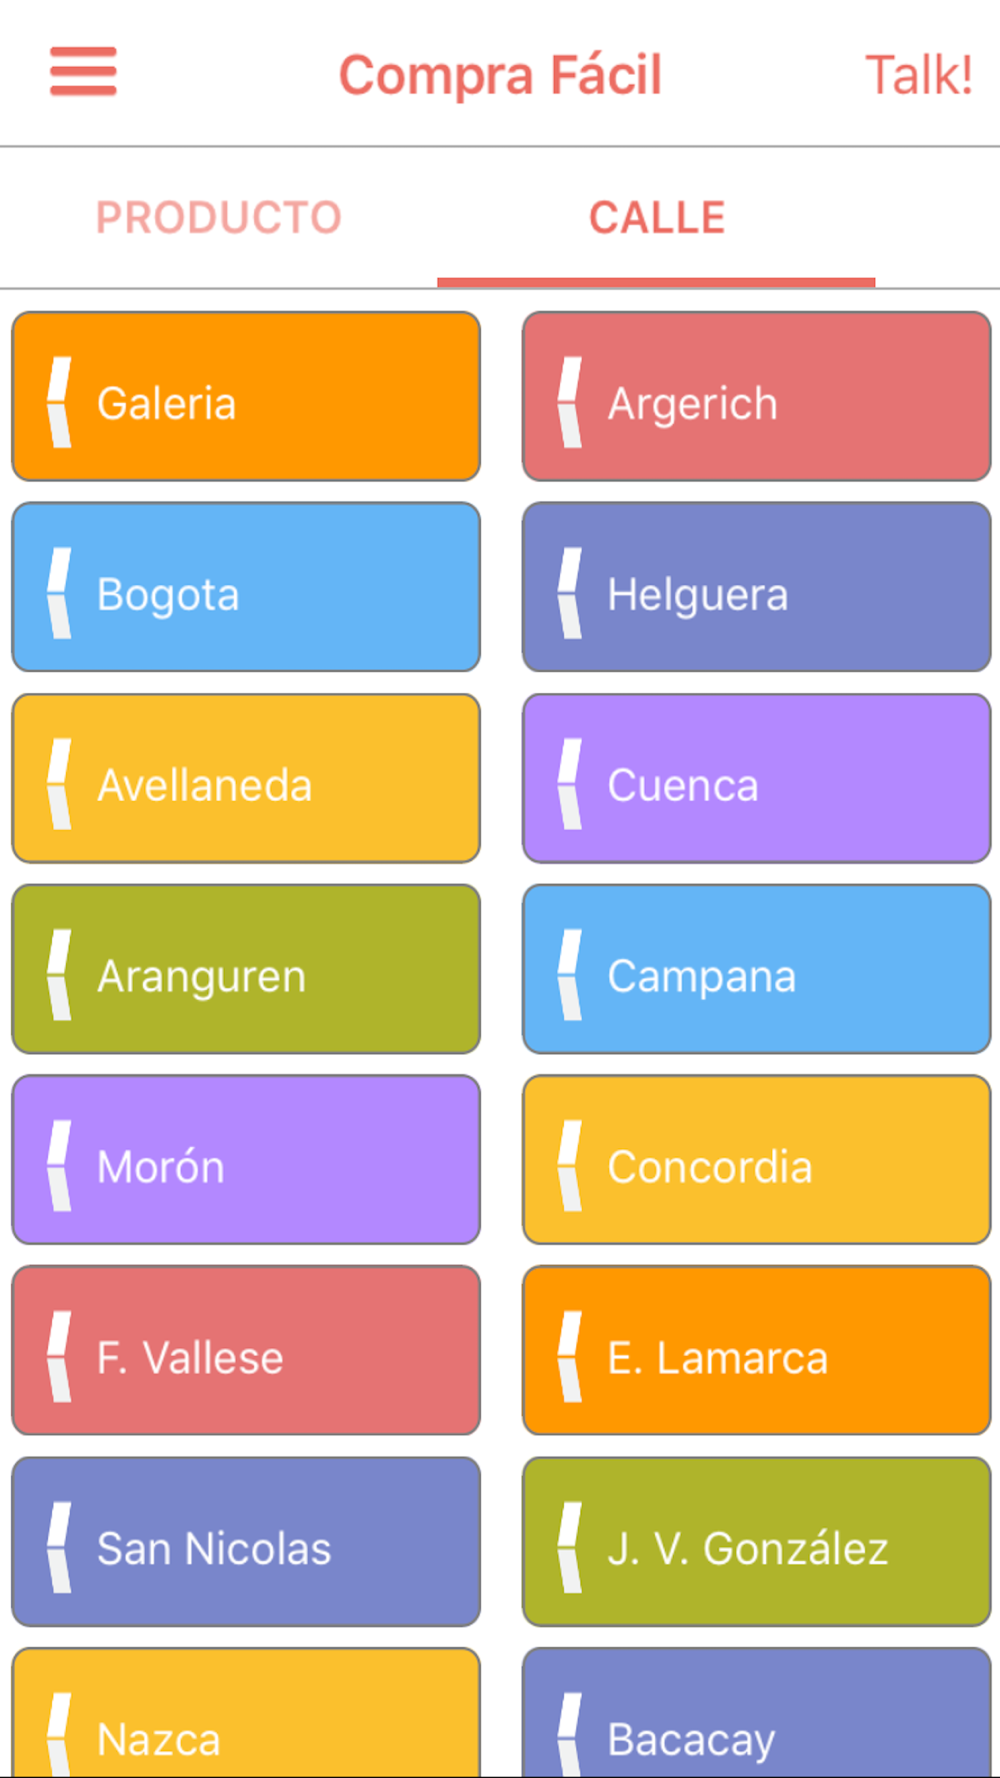Tap the street icon on Helguera
The height and width of the screenshot is (1778, 1000).
click(570, 593)
